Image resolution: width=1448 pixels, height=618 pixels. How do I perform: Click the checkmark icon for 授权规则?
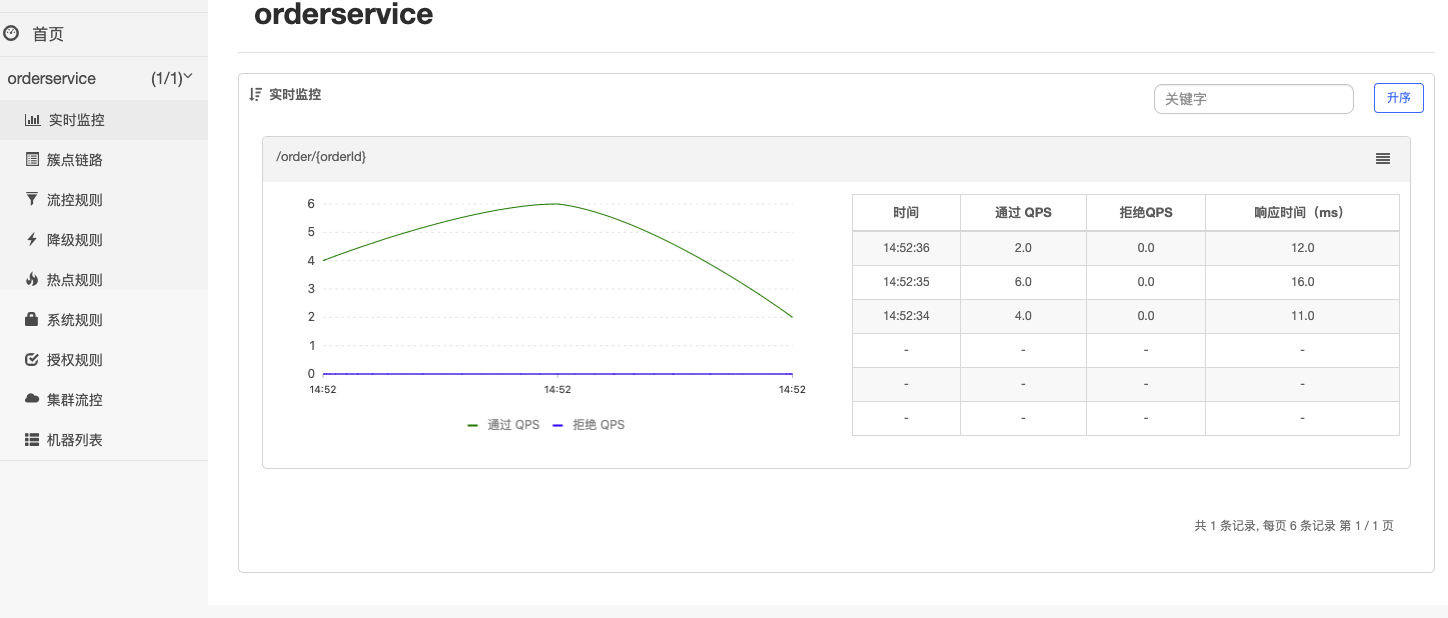[x=32, y=359]
